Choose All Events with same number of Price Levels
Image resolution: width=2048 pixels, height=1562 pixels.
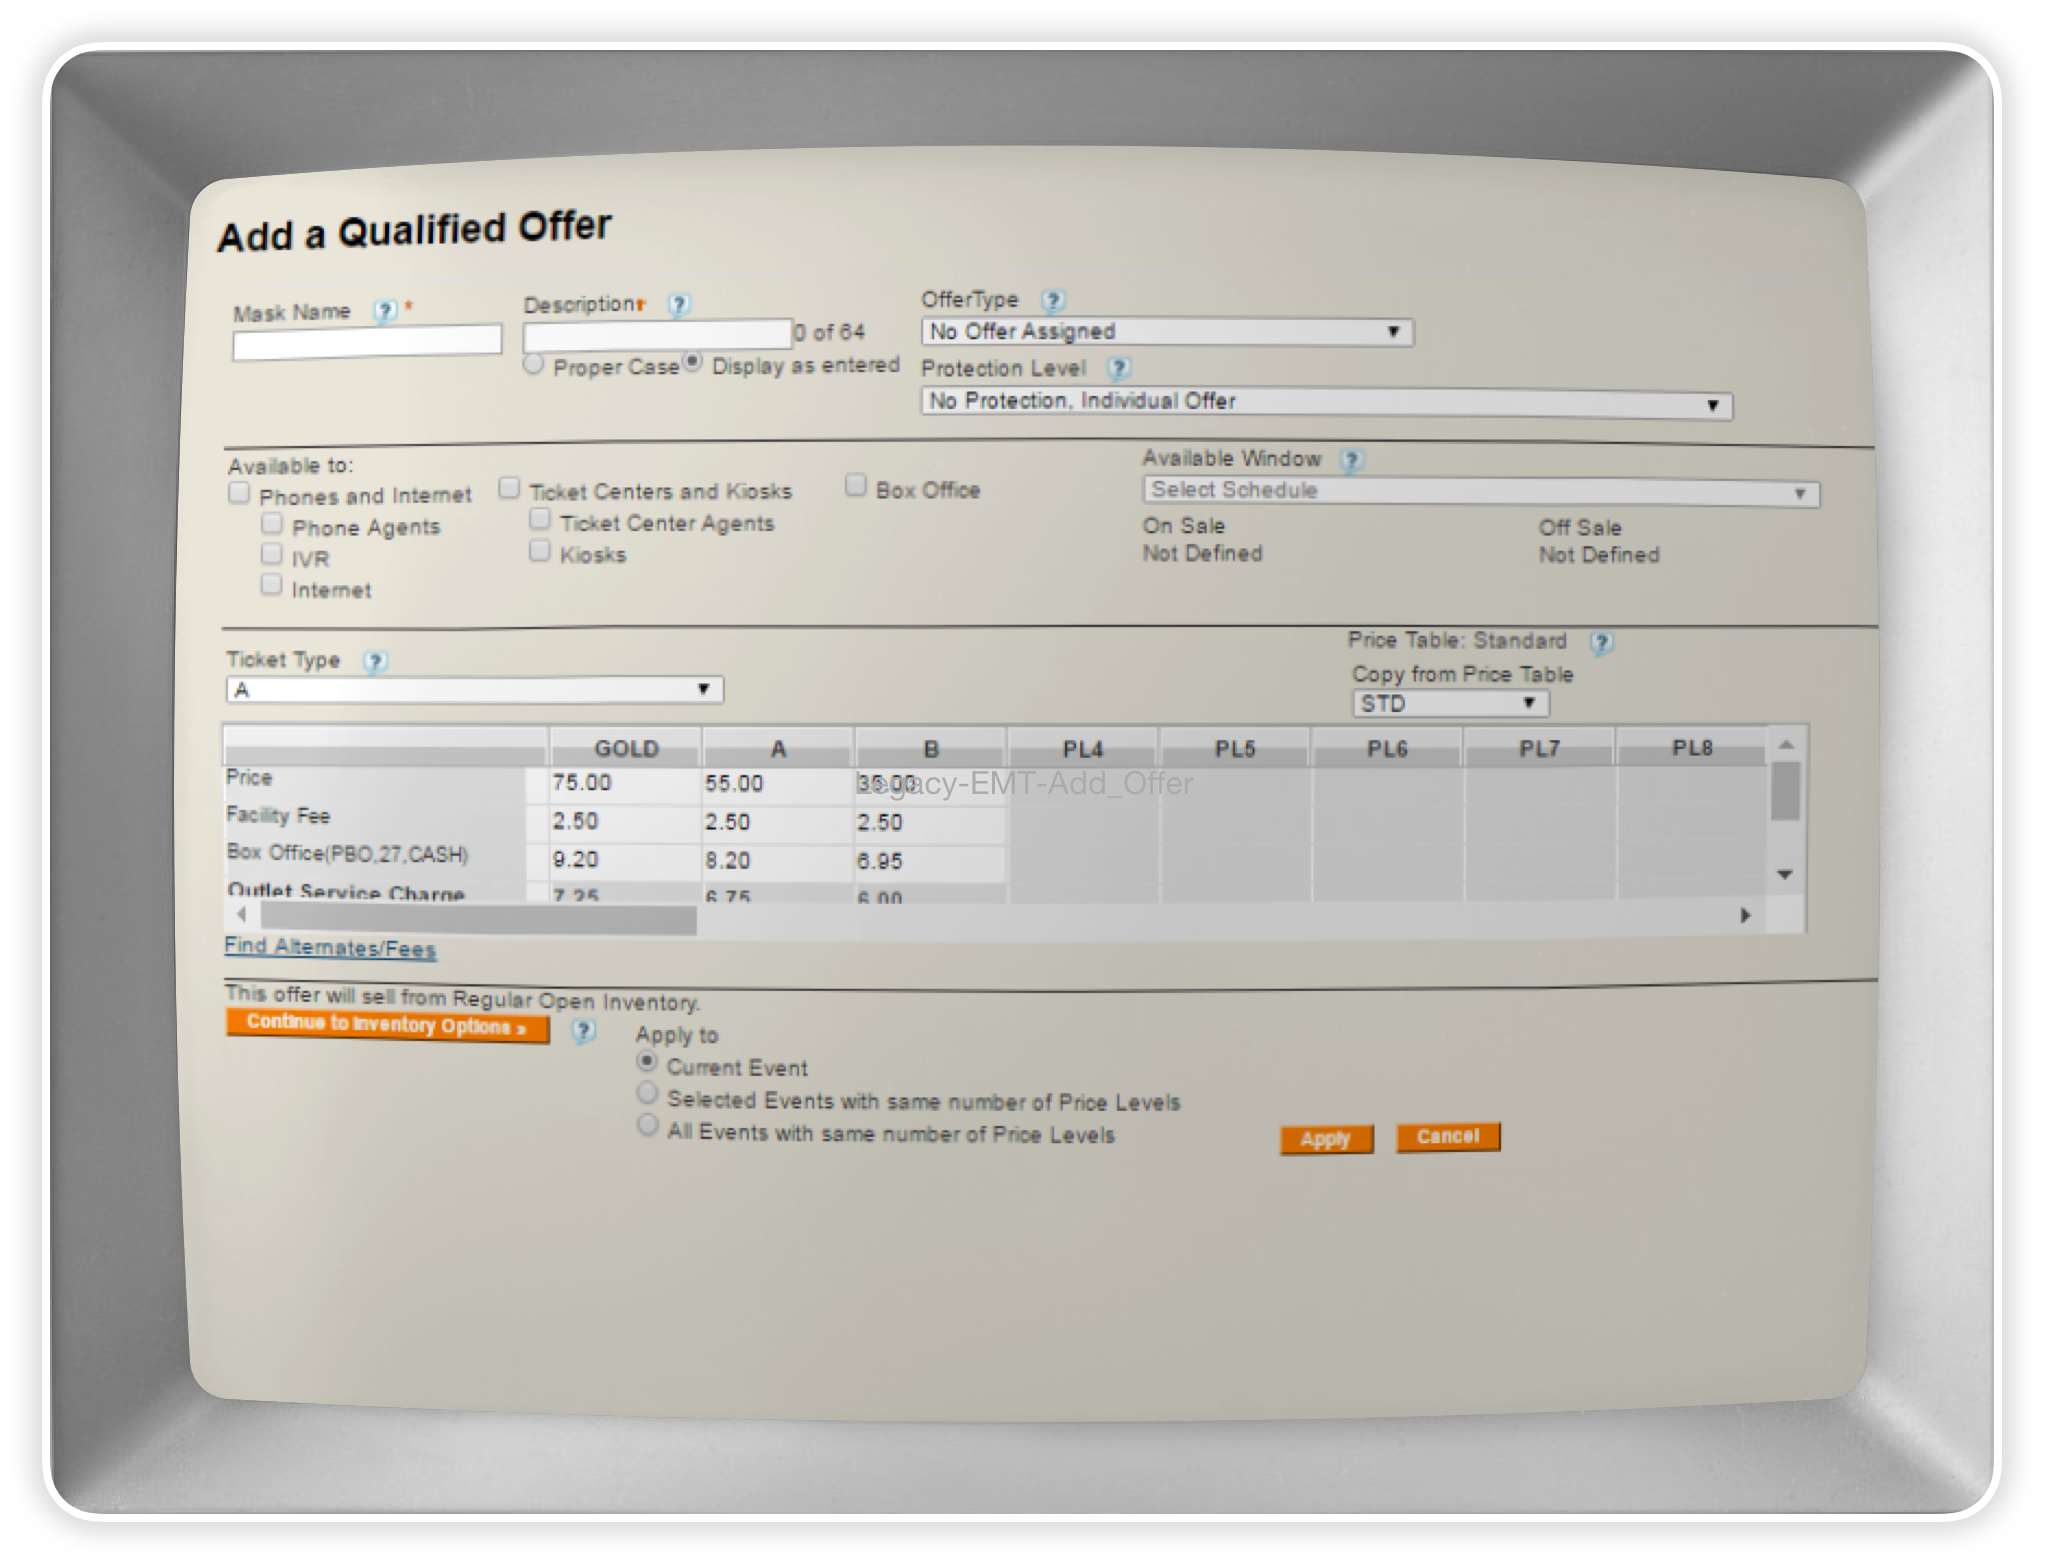[648, 1126]
